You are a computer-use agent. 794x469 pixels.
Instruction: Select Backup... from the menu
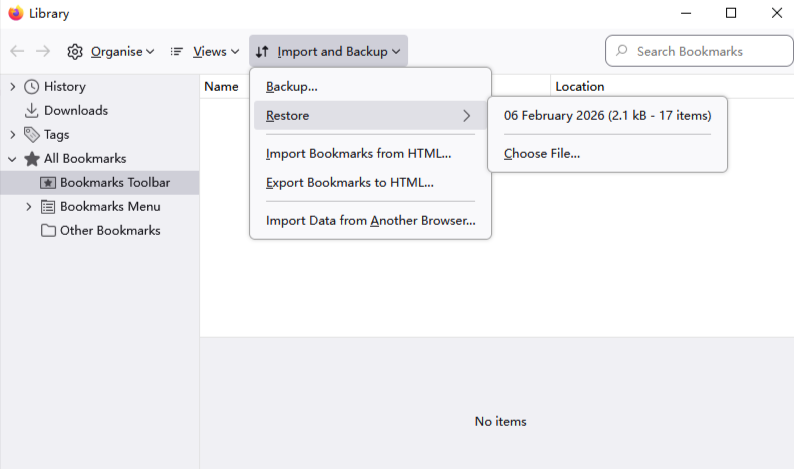(292, 87)
